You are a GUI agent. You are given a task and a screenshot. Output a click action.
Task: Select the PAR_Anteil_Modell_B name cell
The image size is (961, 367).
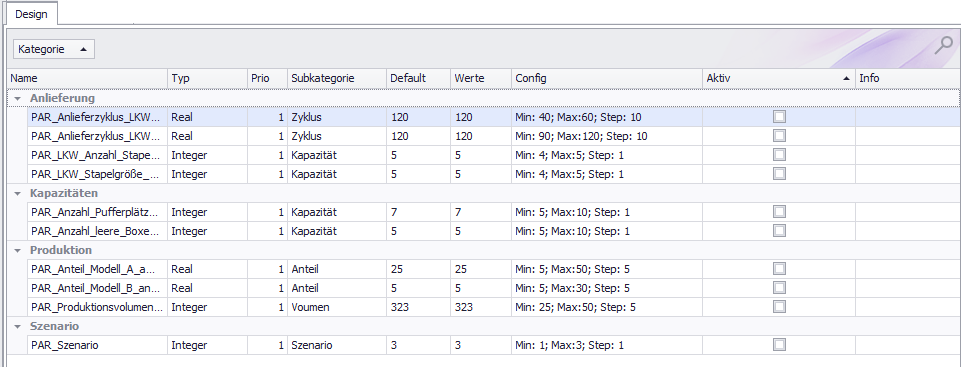click(97, 287)
